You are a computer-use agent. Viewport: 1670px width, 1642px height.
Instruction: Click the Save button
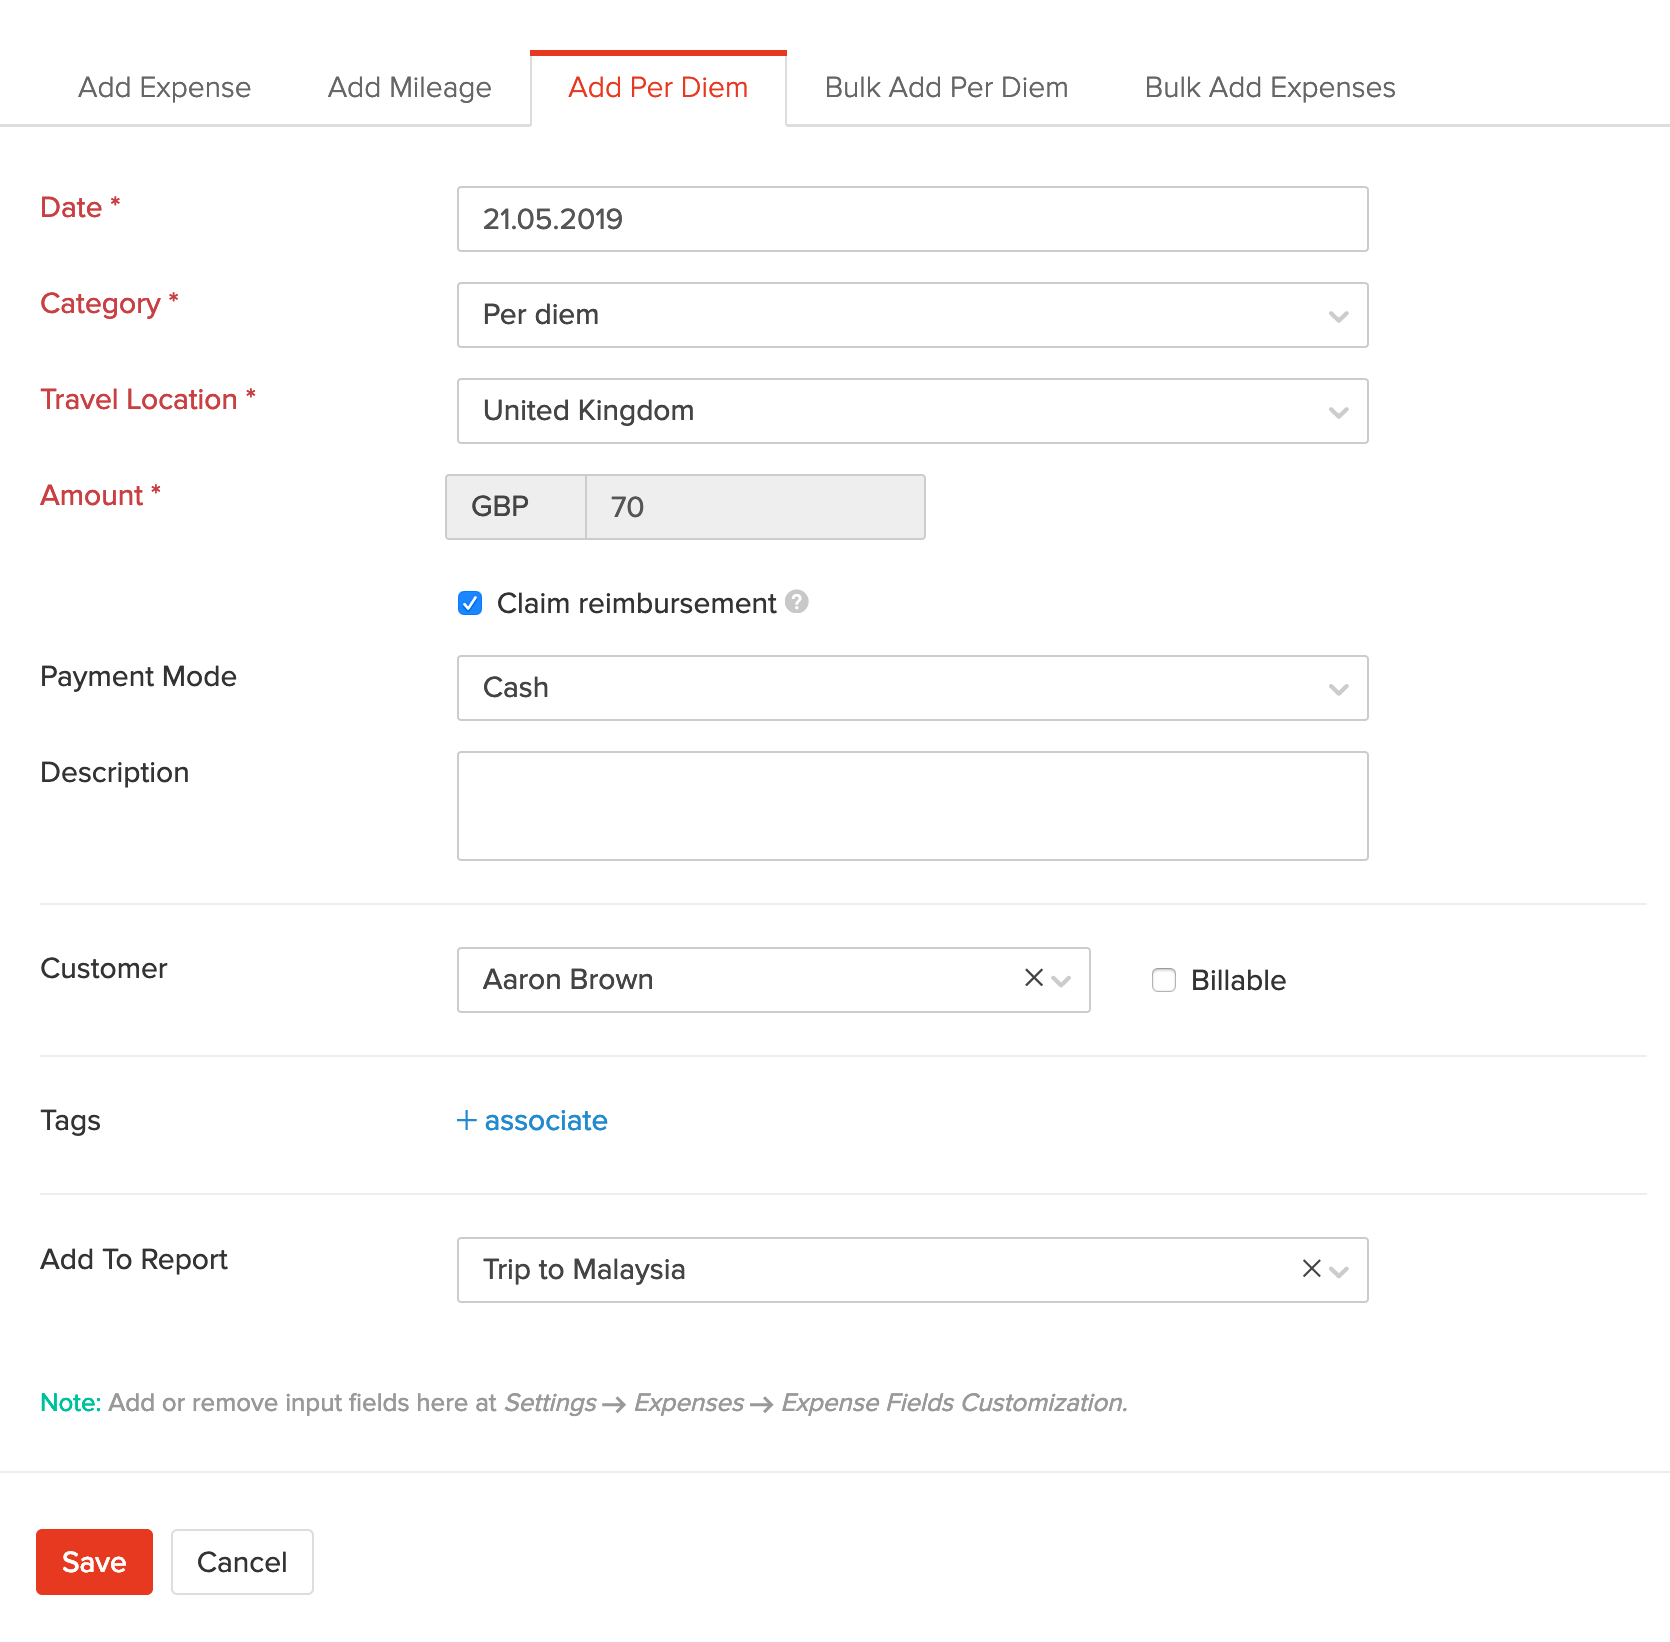coord(94,1561)
